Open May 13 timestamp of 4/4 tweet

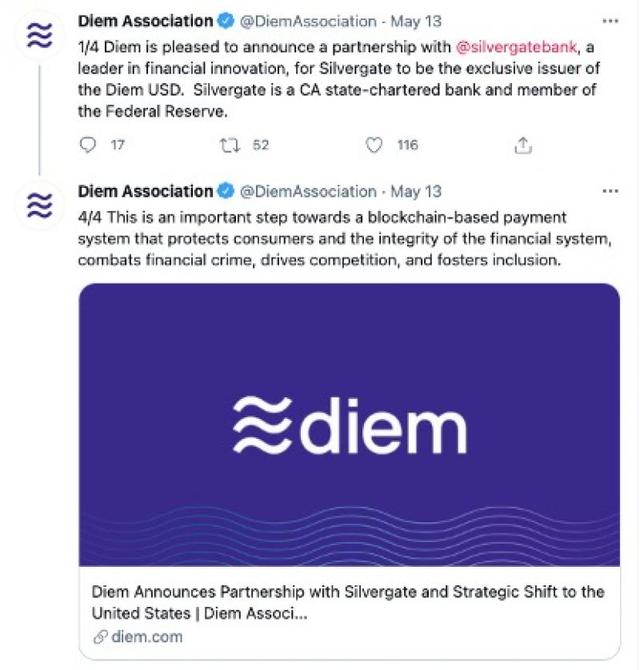click(x=416, y=191)
